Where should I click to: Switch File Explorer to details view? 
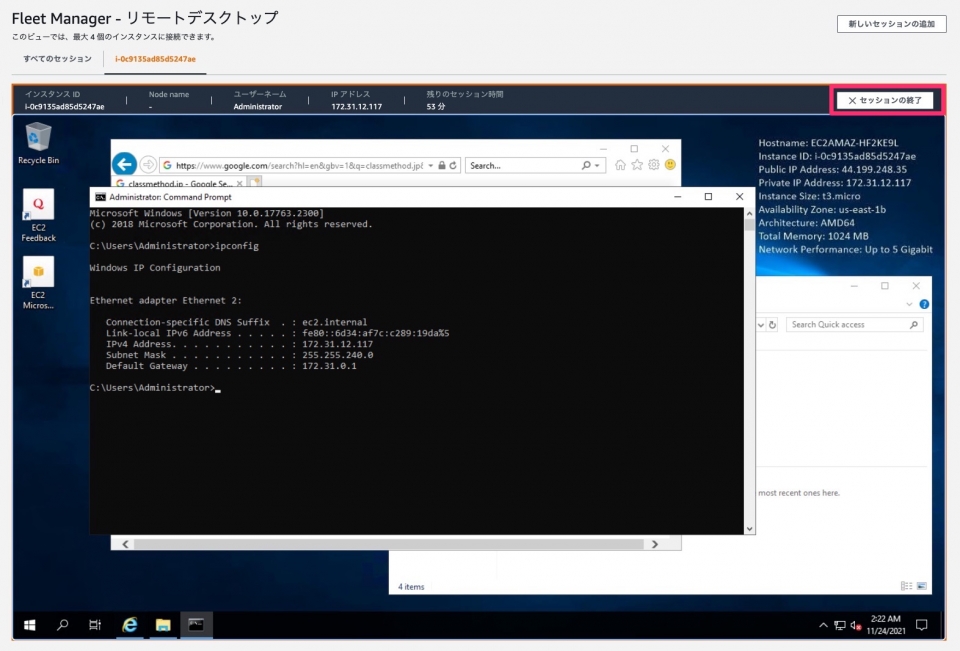click(x=906, y=585)
